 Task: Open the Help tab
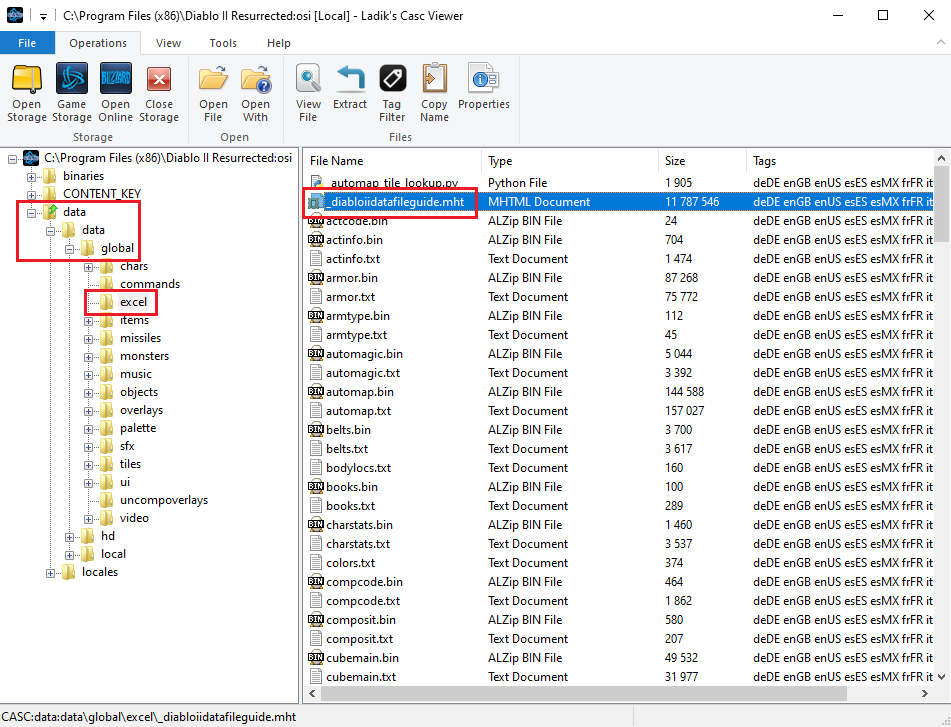tap(278, 43)
